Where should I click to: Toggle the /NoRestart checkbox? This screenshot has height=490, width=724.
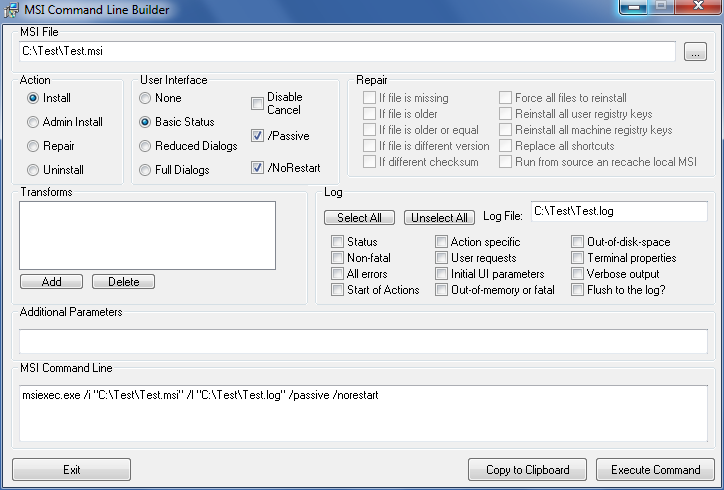coord(258,168)
